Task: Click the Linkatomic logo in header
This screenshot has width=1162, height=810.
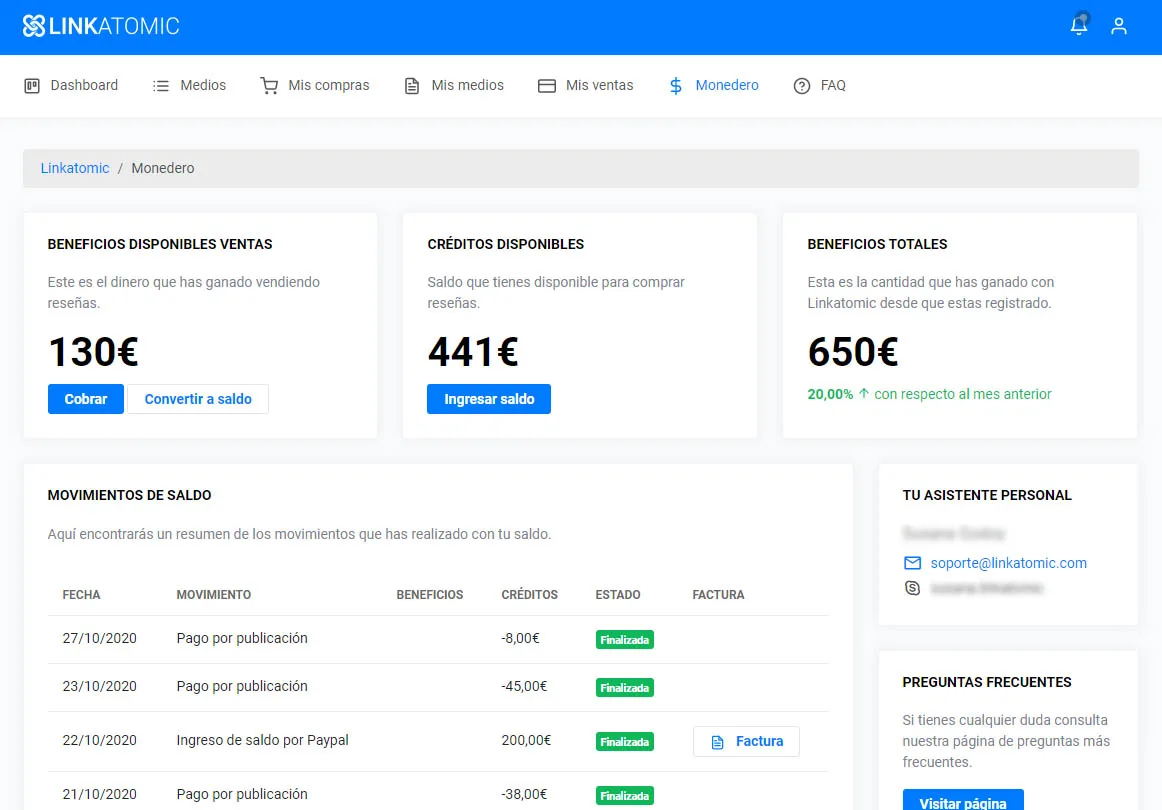Action: 101,26
